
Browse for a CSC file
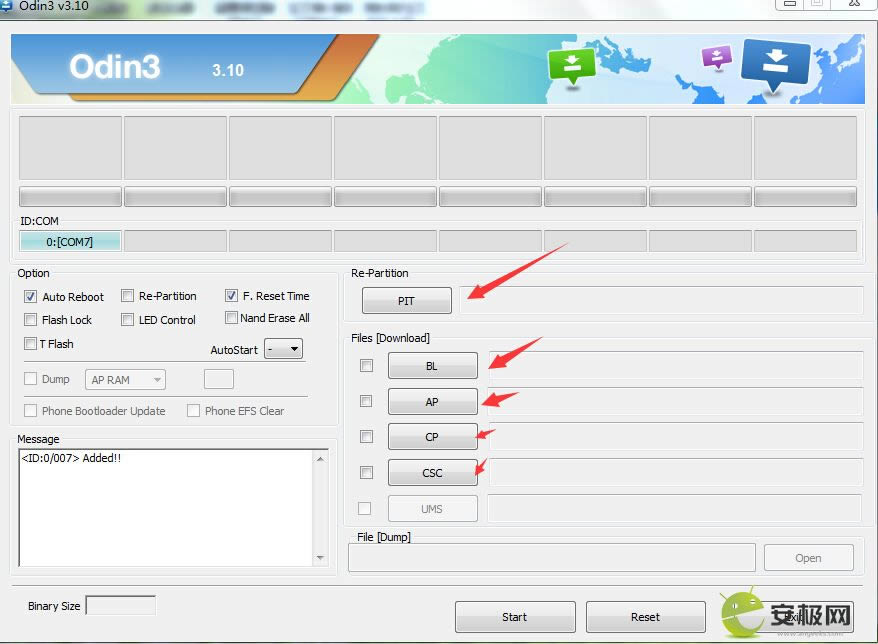[432, 473]
